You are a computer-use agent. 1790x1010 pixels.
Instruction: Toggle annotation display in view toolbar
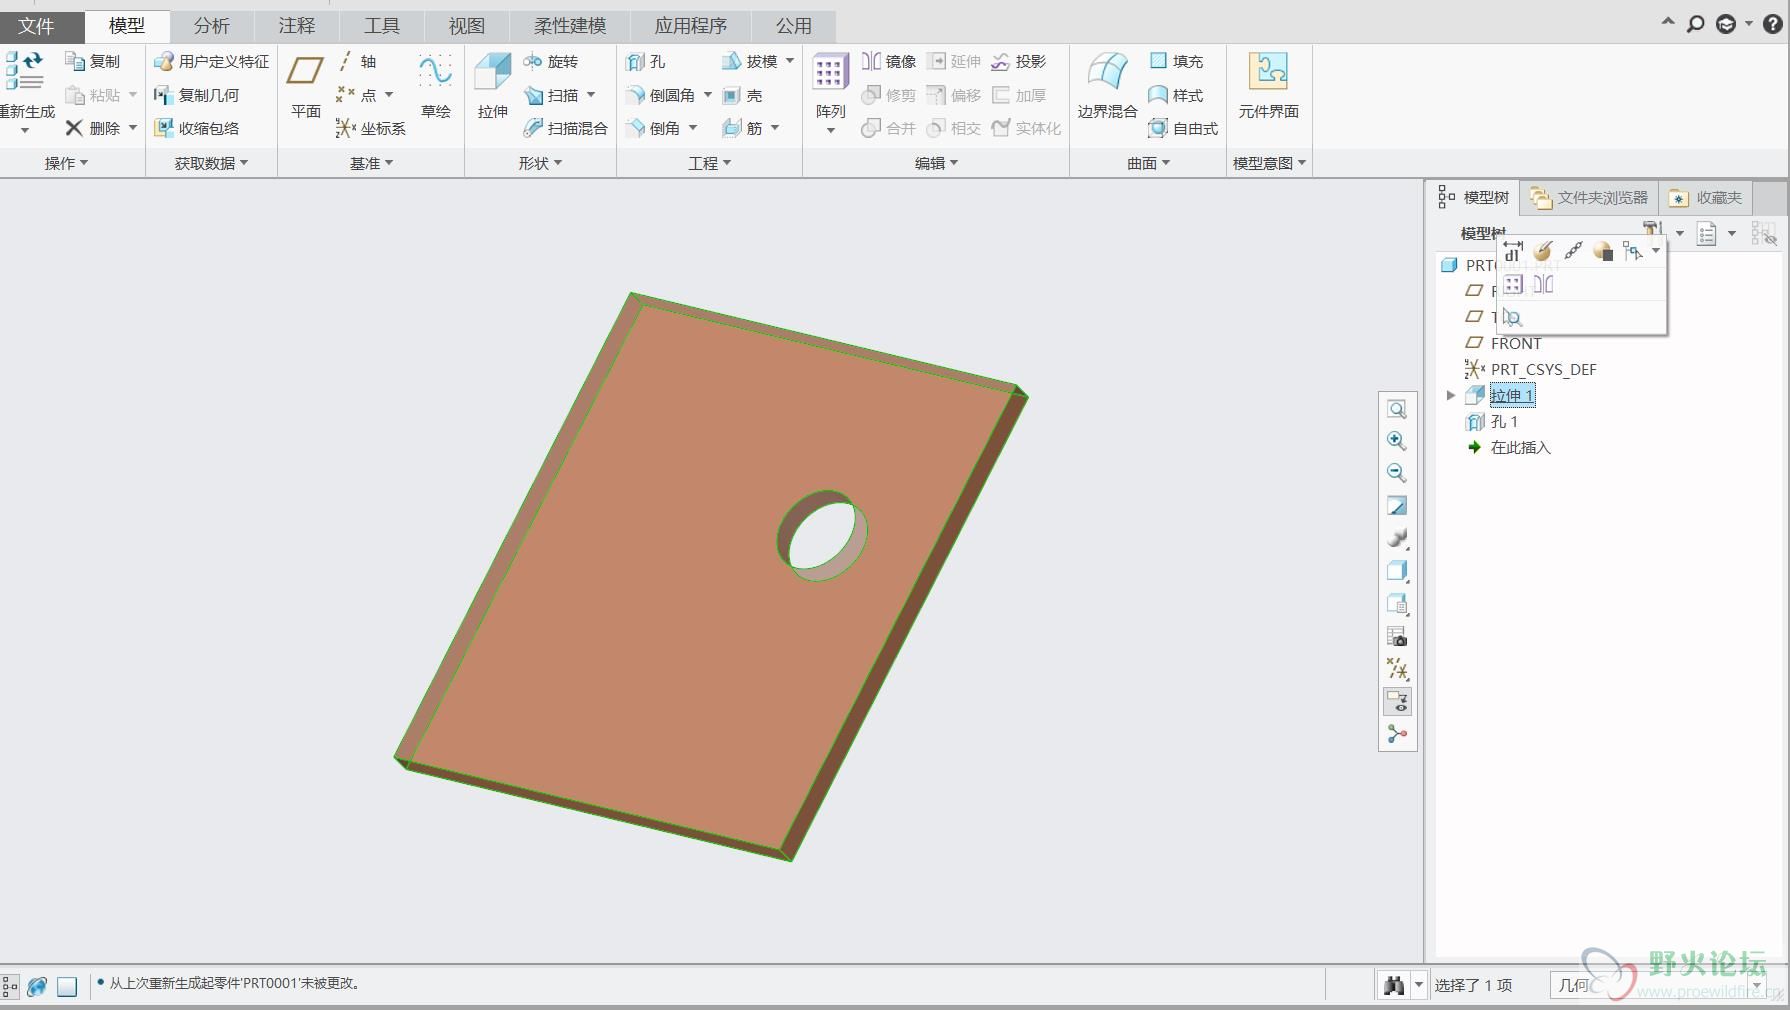[x=1397, y=702]
